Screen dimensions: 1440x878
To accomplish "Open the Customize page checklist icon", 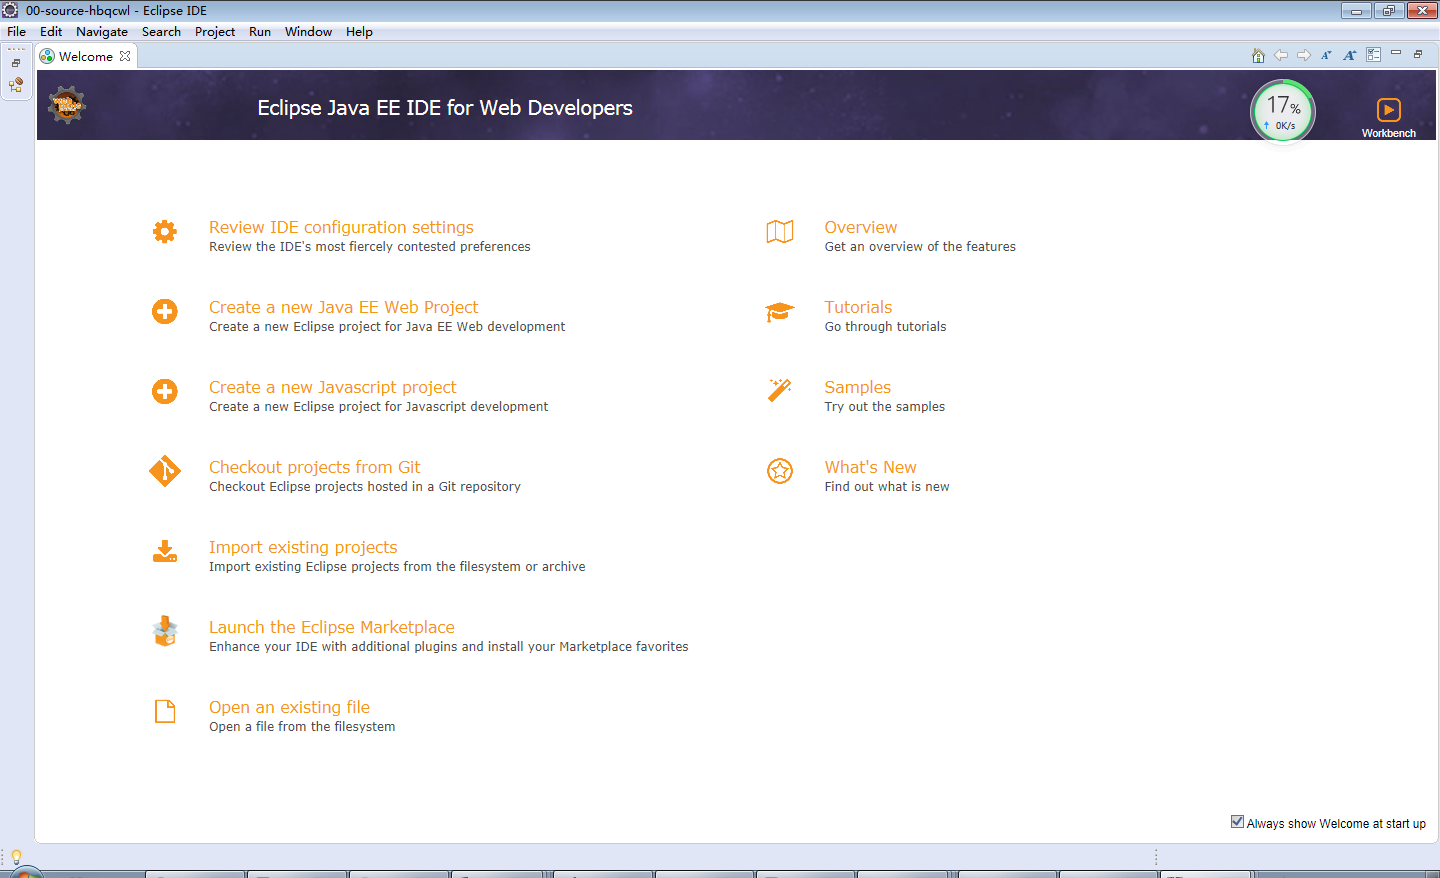I will click(1374, 56).
